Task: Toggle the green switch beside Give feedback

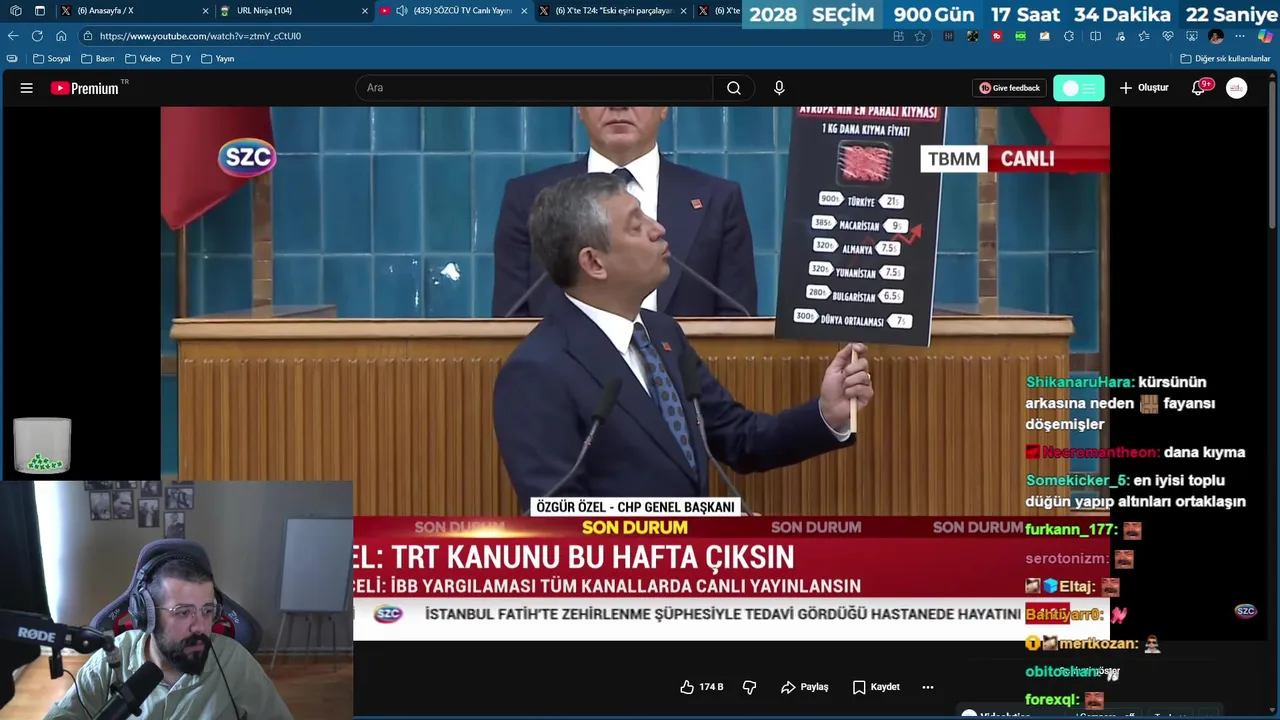Action: [1079, 88]
